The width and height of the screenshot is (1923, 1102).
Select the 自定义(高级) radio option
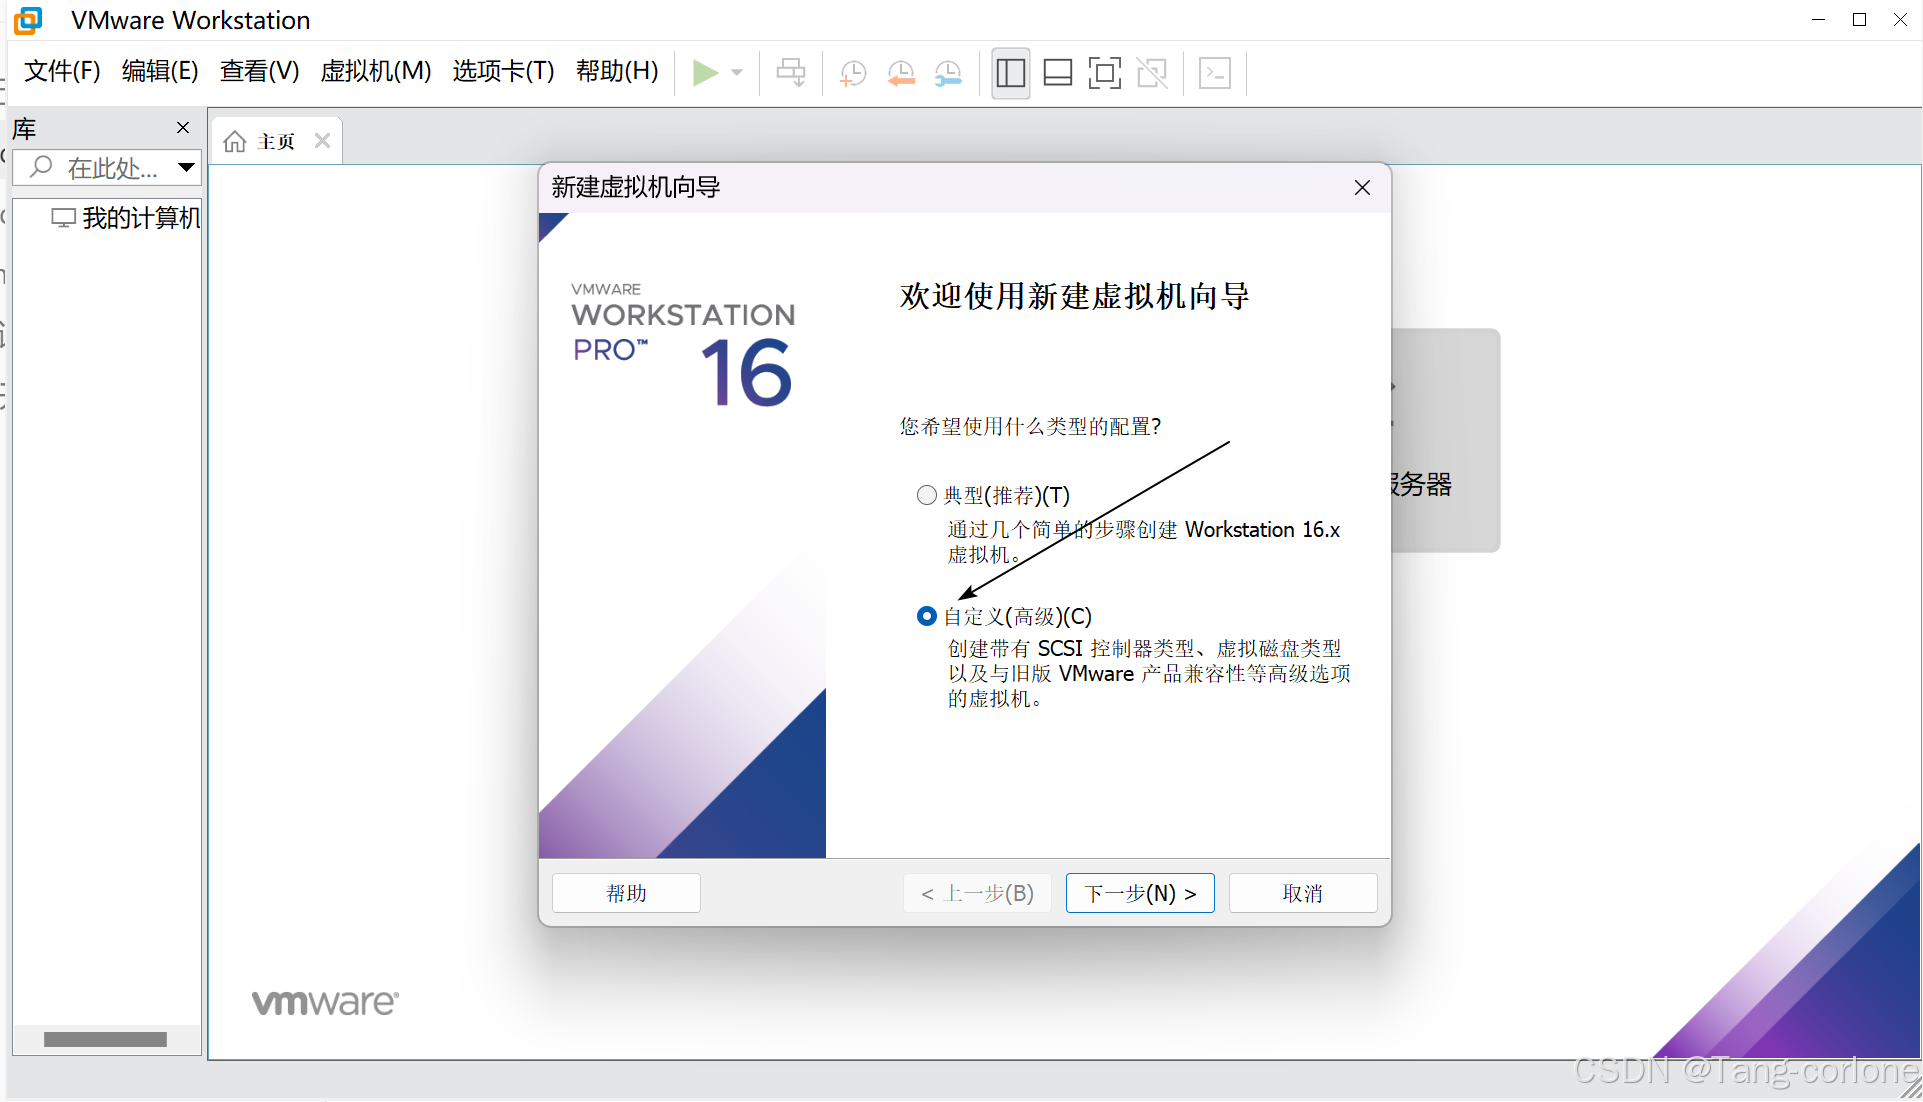927,616
